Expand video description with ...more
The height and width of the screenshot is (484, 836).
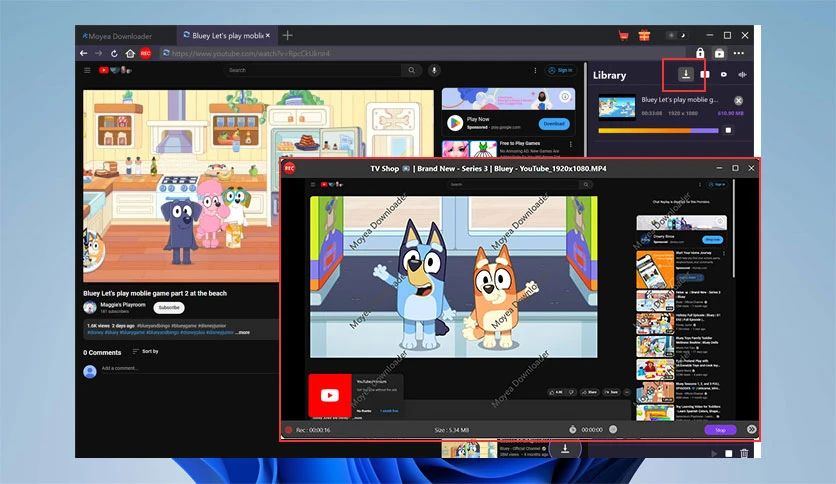pyautogui.click(x=243, y=332)
